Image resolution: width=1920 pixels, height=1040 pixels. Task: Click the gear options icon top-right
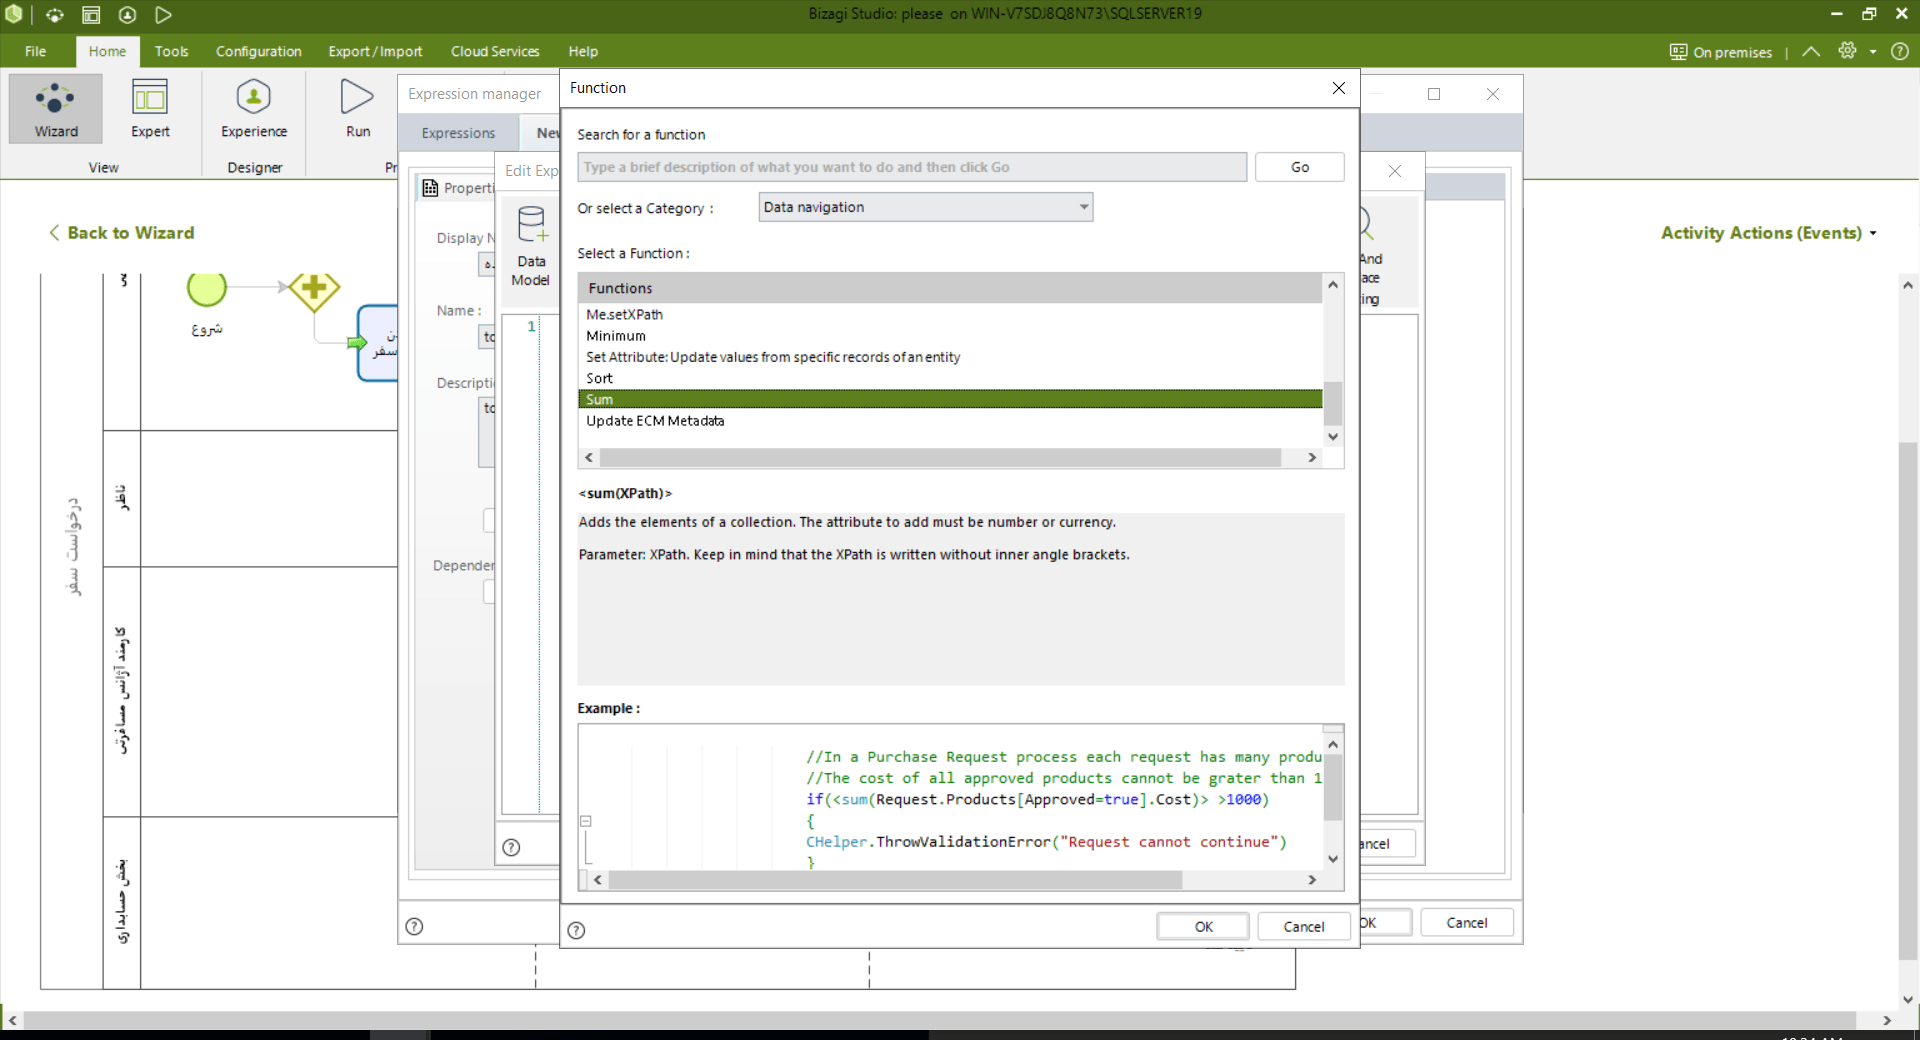click(x=1847, y=51)
